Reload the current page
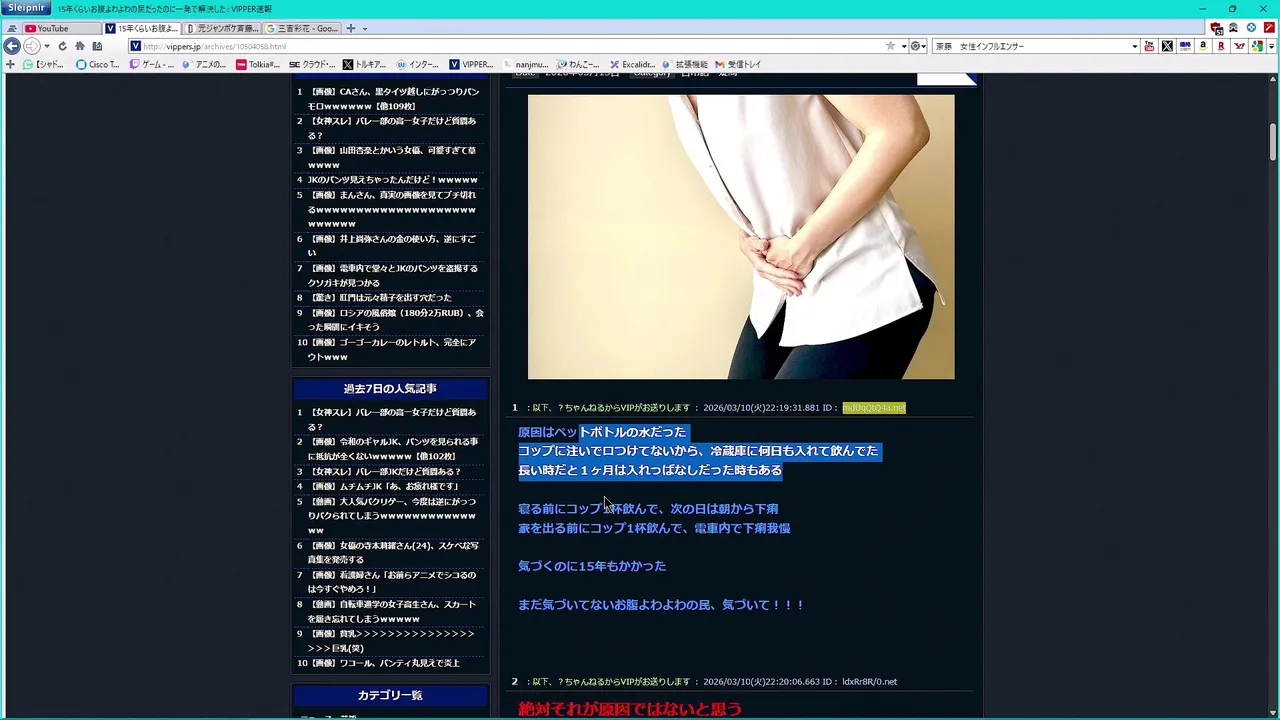Viewport: 1280px width, 720px height. [x=62, y=46]
